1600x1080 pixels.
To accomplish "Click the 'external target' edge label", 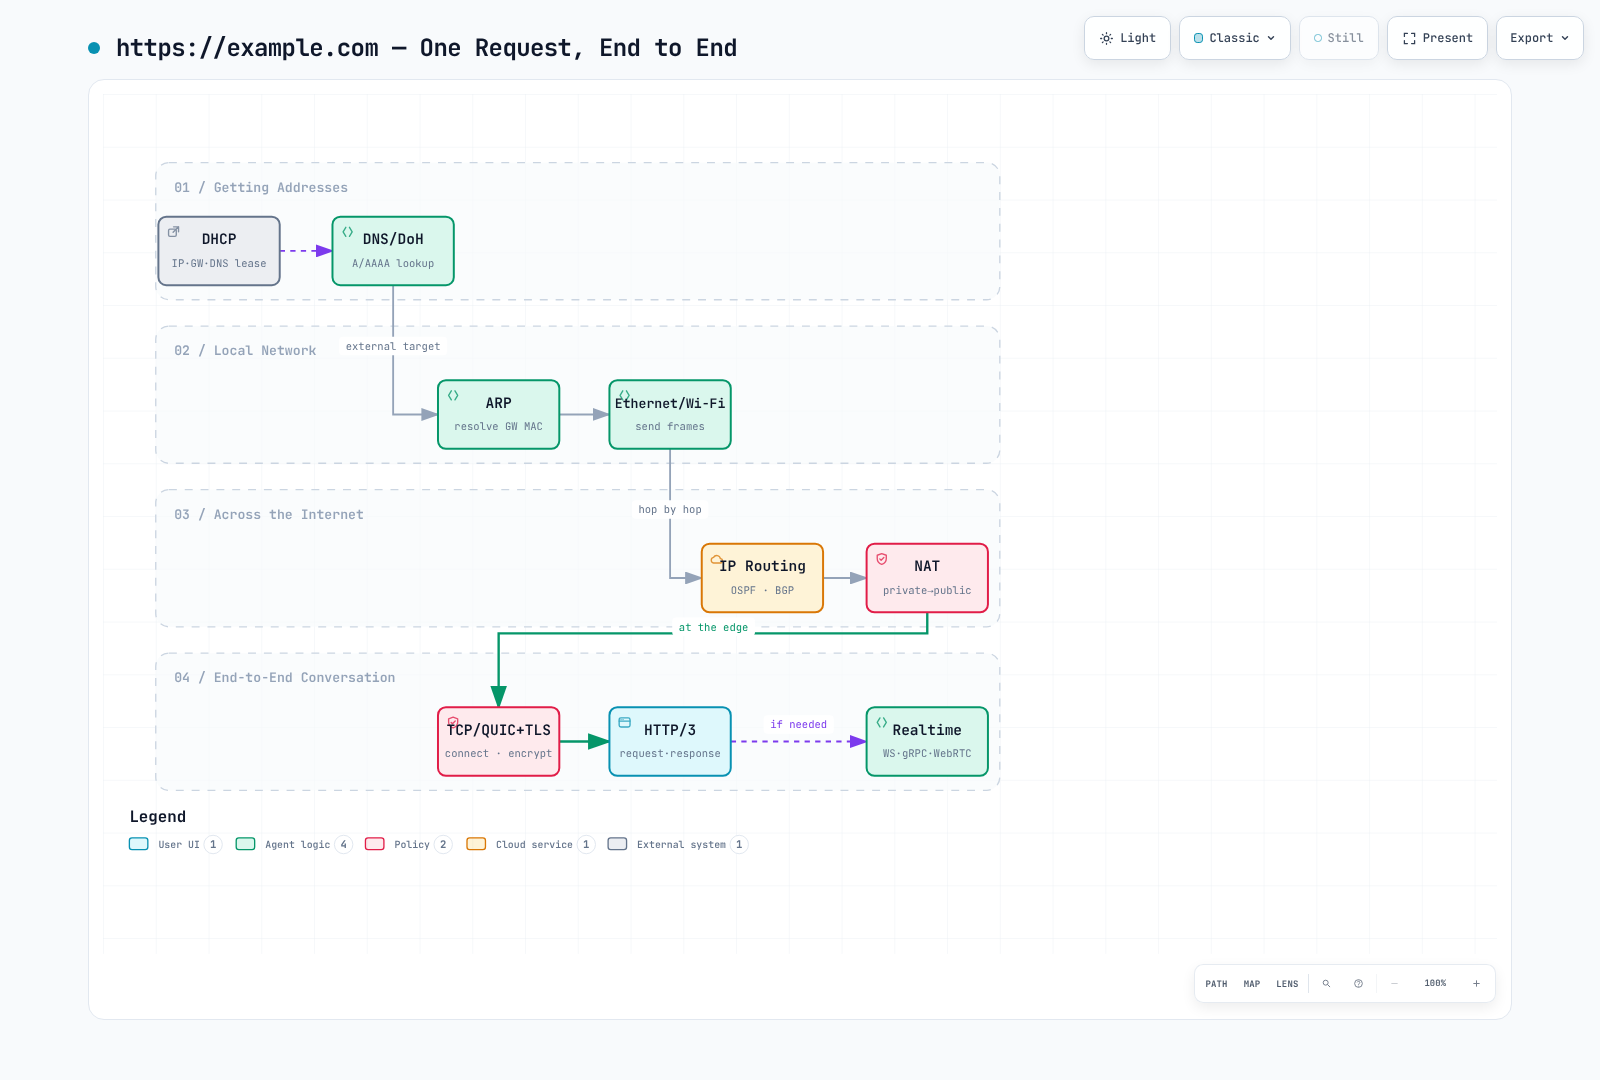I will (393, 347).
